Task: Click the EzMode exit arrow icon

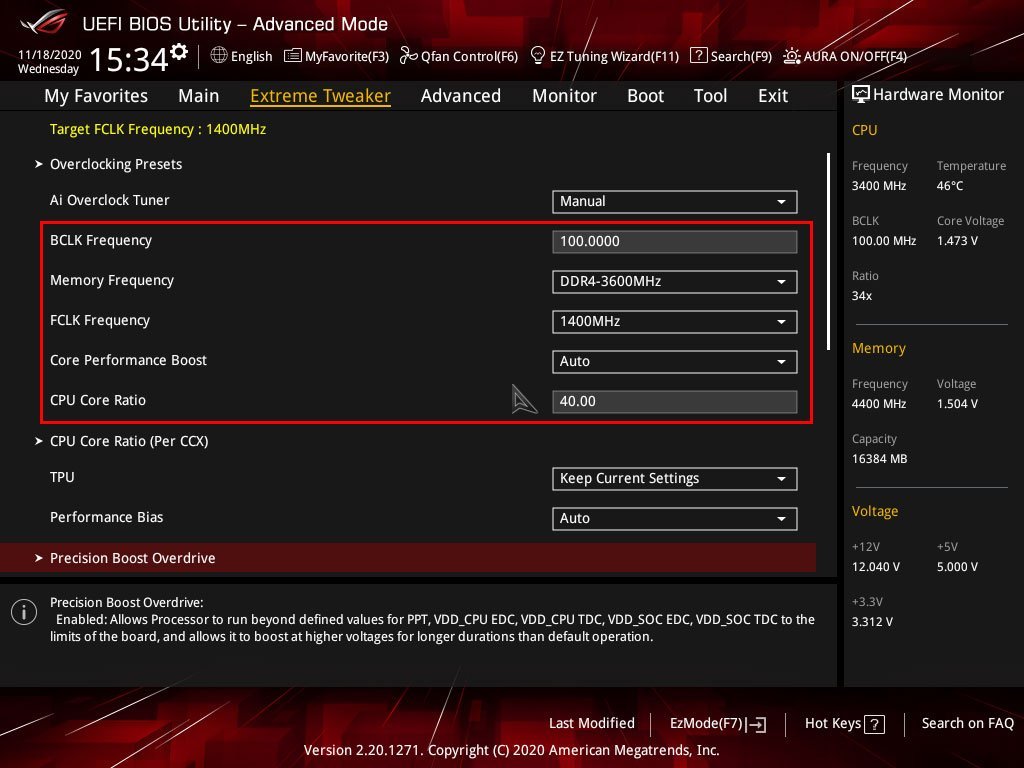Action: click(x=756, y=724)
